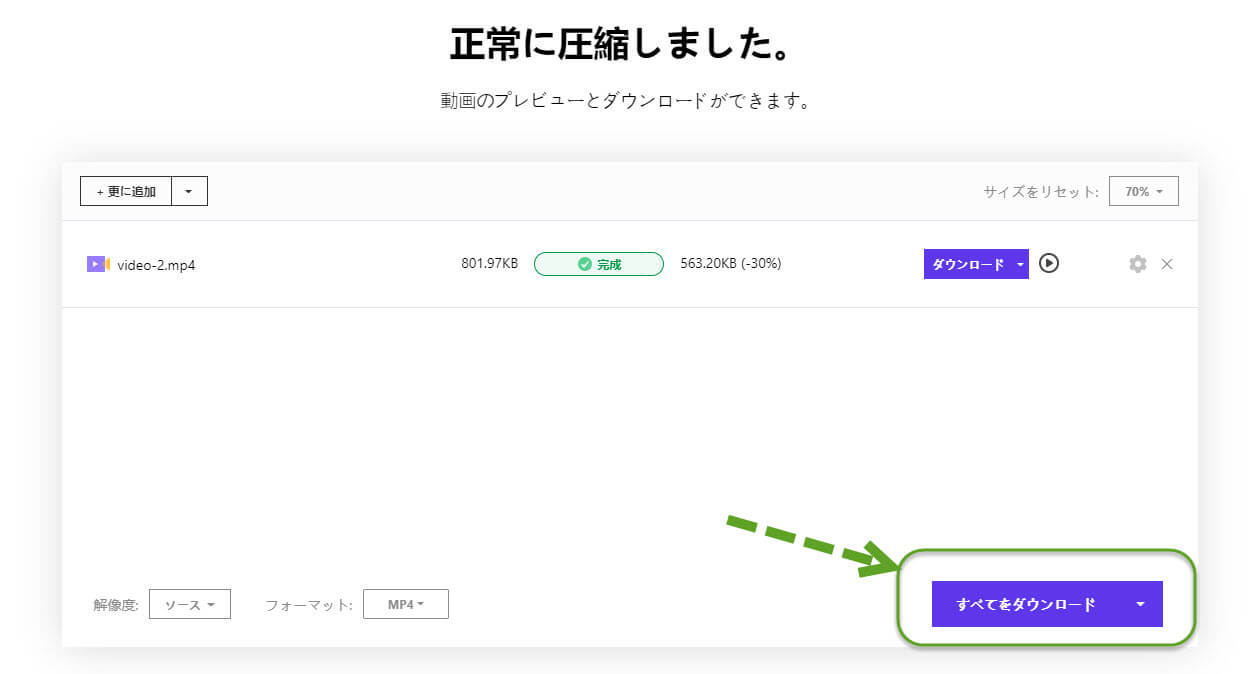Click the purple video file icon
This screenshot has width=1251, height=674.
coord(97,264)
